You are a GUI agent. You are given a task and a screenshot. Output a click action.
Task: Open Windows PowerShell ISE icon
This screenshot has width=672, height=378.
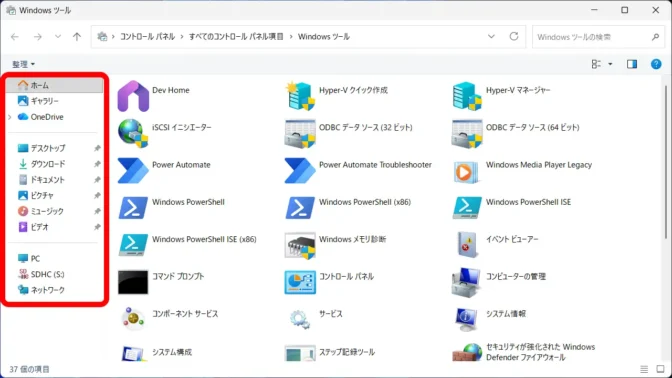pyautogui.click(x=467, y=208)
